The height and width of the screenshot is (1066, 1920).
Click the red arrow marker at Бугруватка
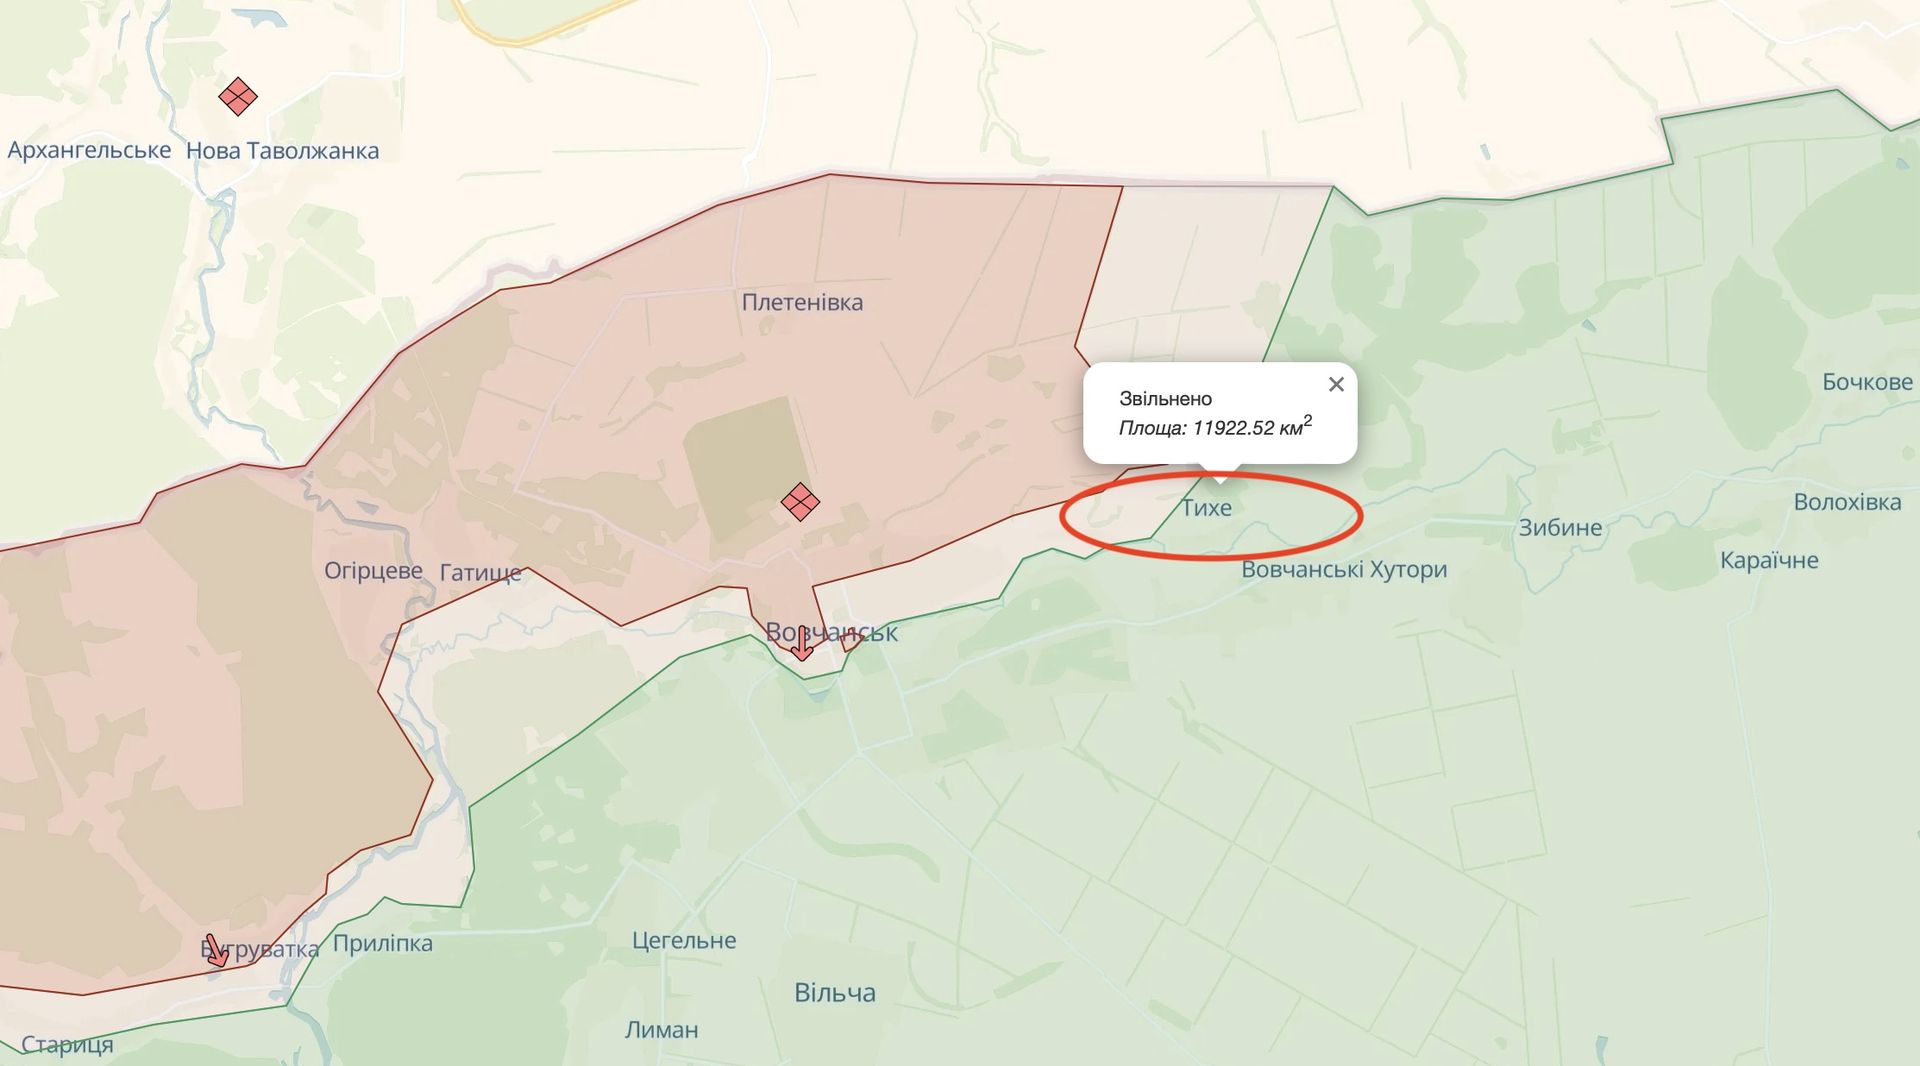point(216,951)
